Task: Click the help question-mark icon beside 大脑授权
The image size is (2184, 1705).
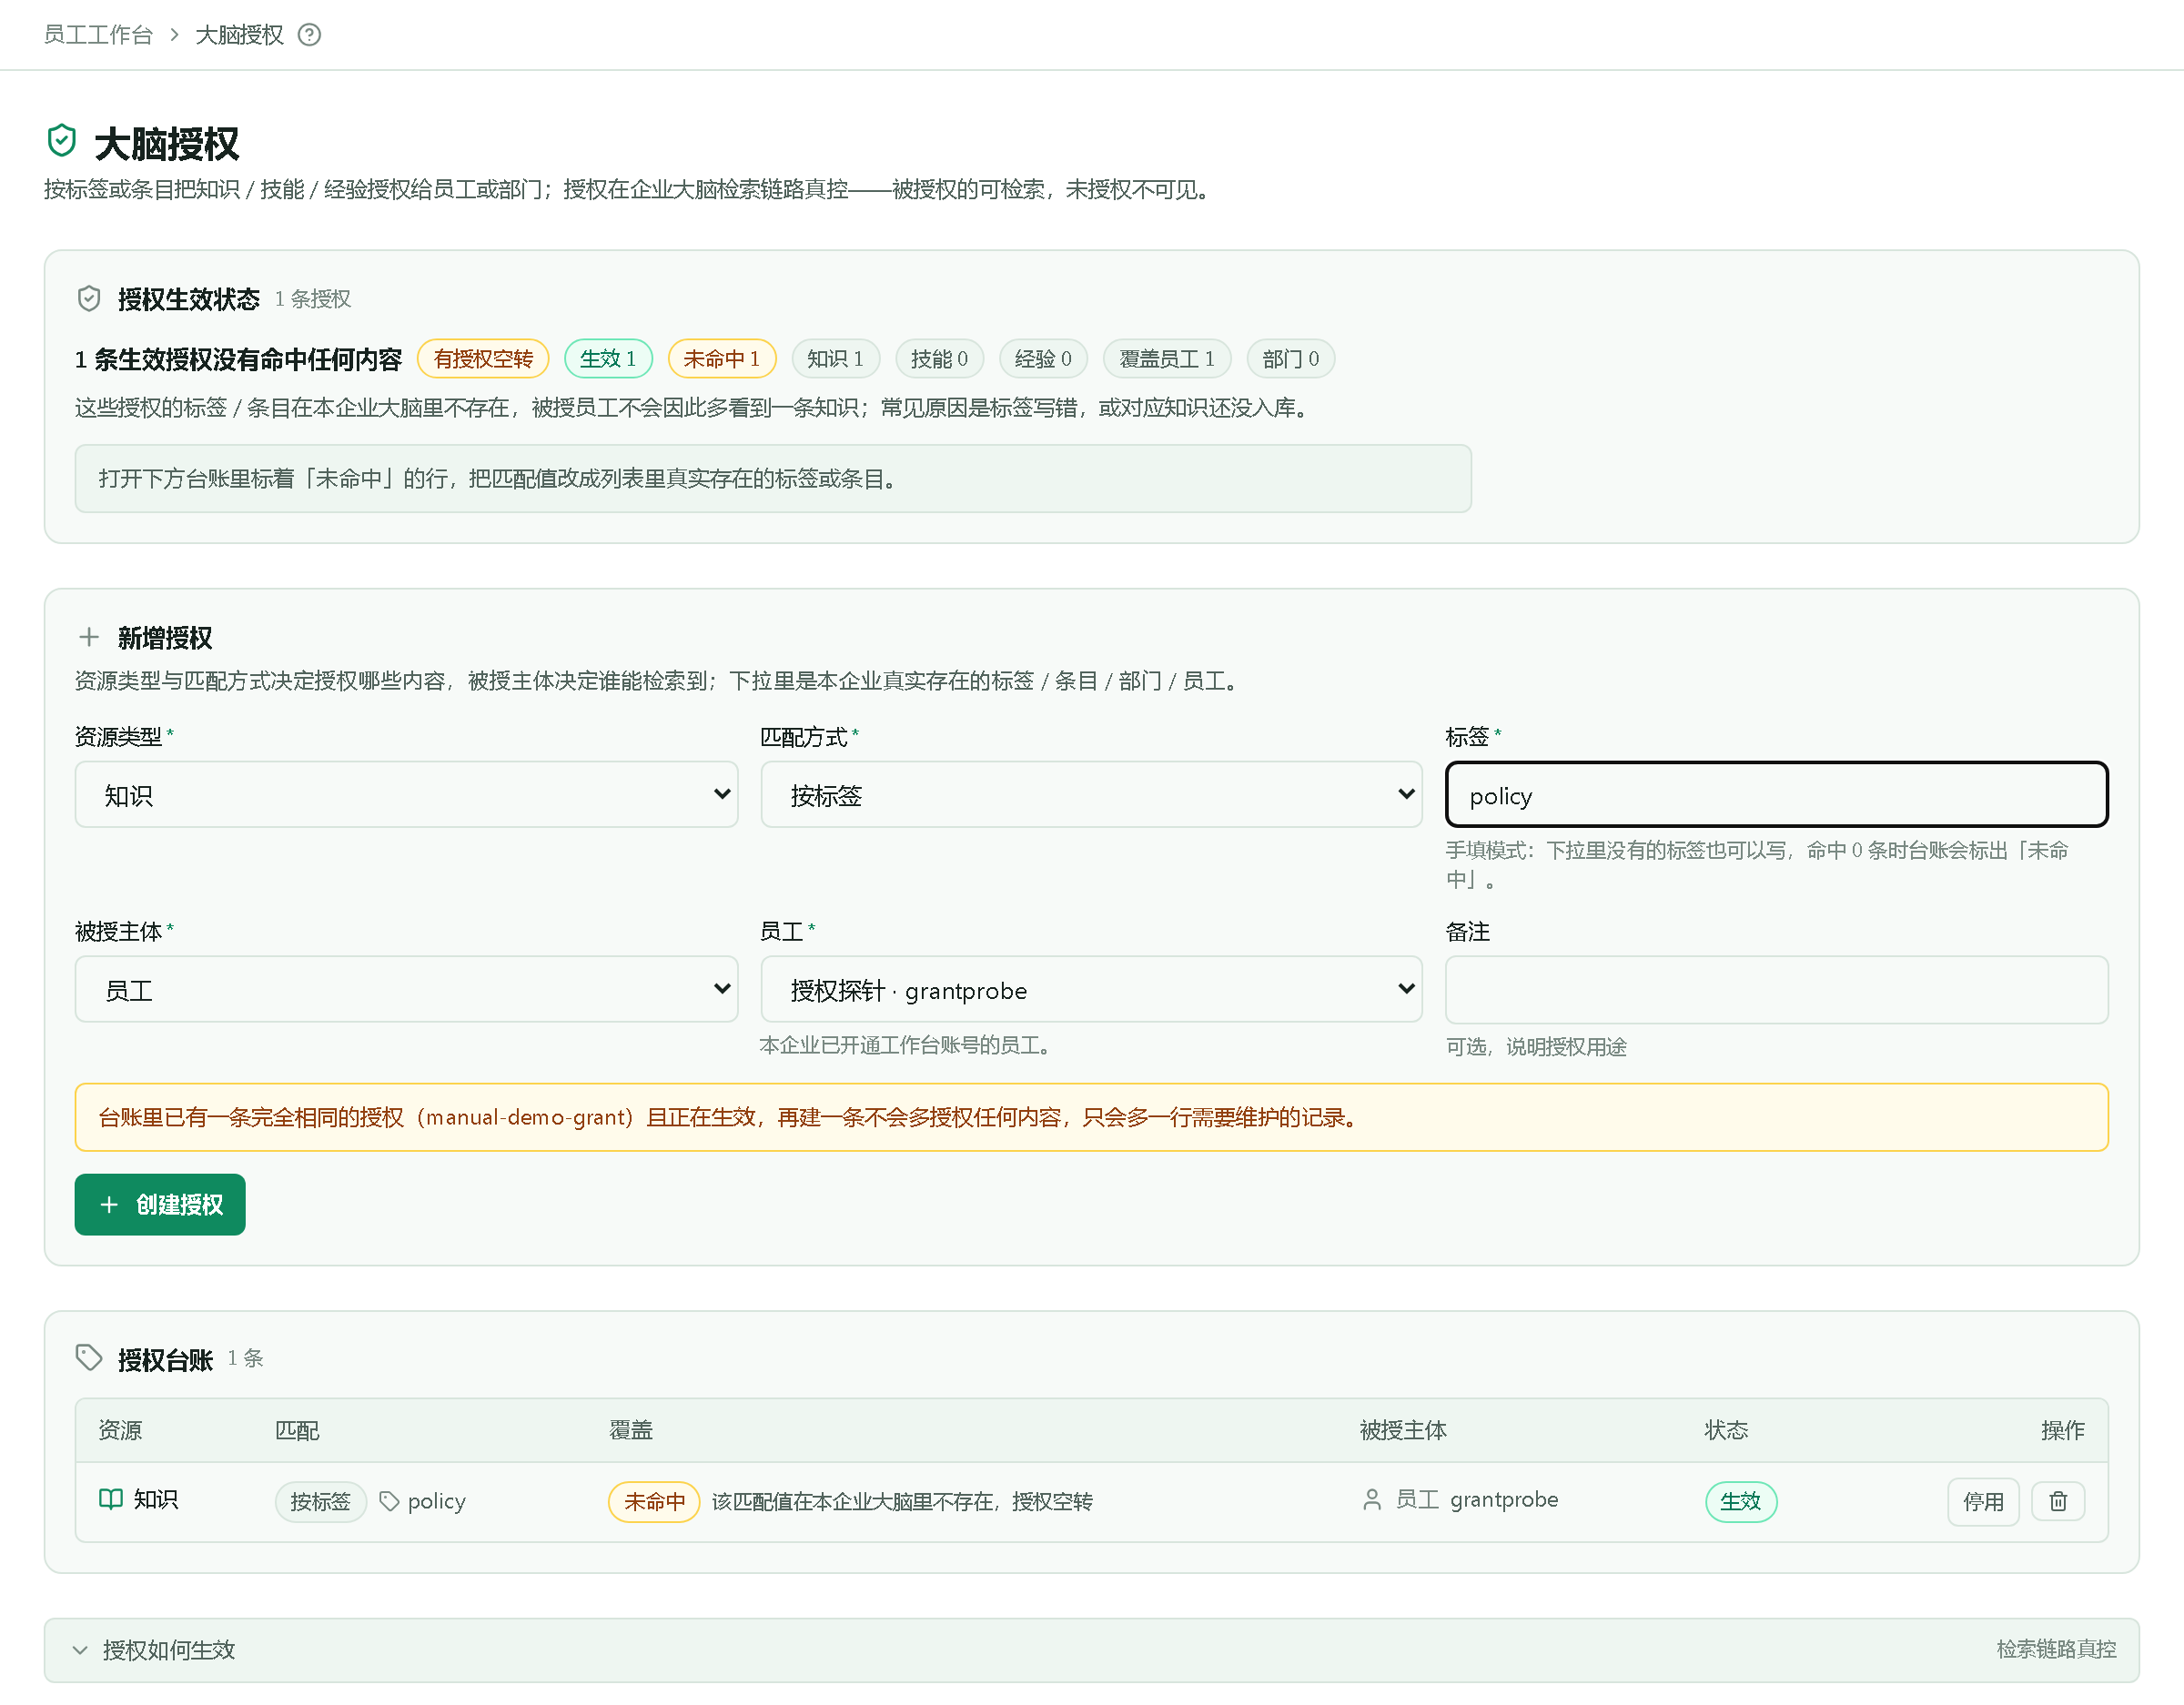Action: 310,35
